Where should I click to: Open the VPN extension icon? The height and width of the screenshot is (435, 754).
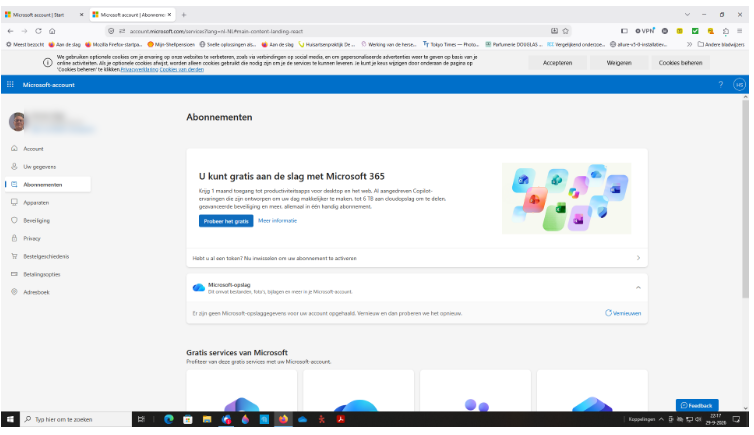click(645, 31)
